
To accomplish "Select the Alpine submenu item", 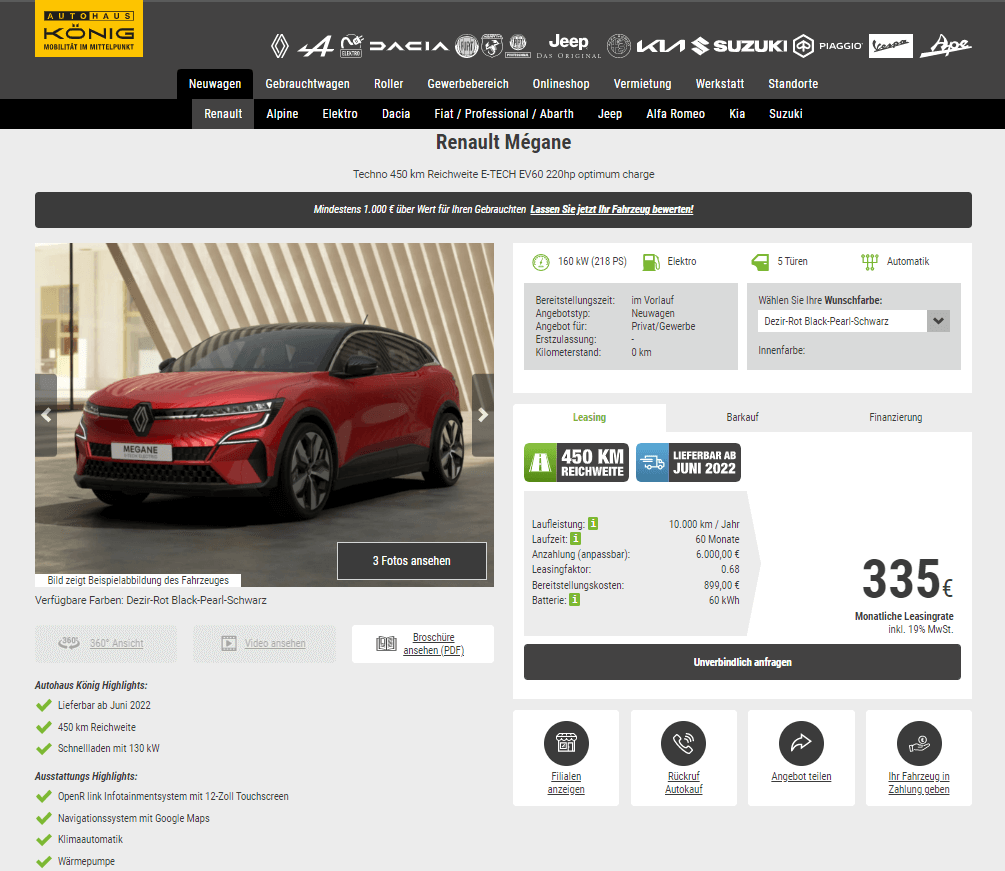I will (282, 114).
